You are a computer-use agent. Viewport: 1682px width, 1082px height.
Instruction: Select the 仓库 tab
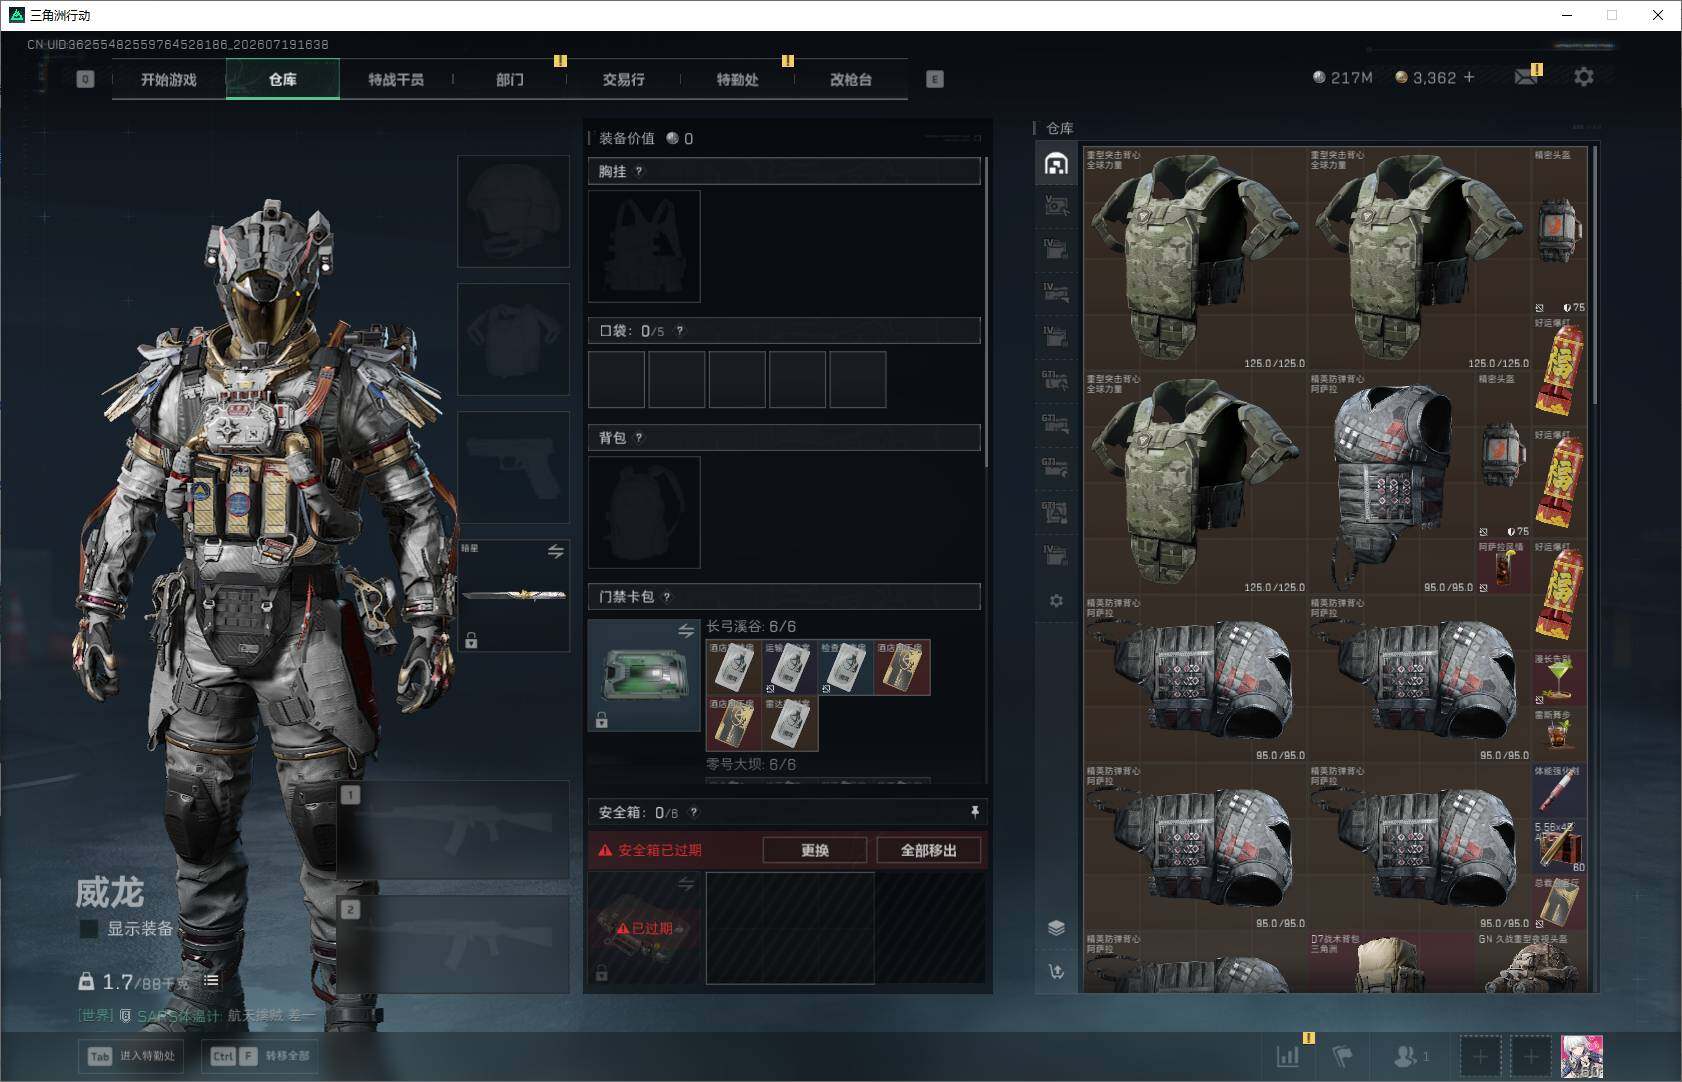click(283, 79)
